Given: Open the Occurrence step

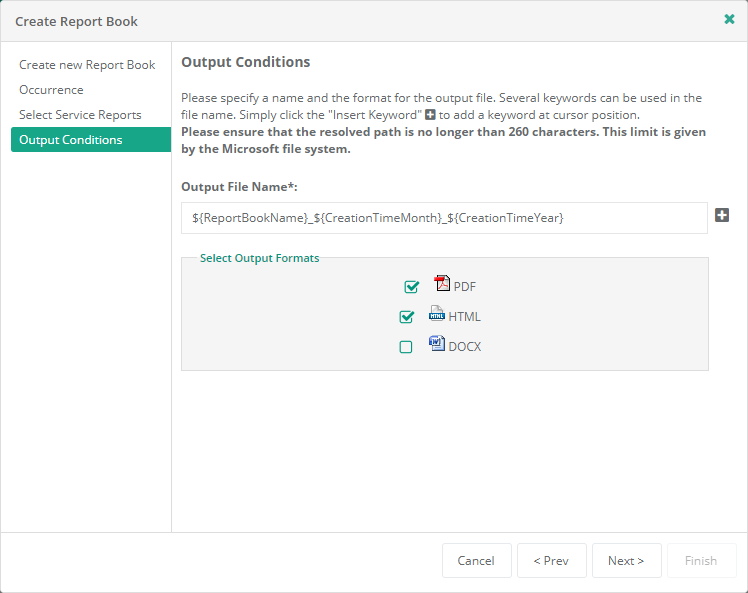Looking at the screenshot, I should click(x=51, y=90).
